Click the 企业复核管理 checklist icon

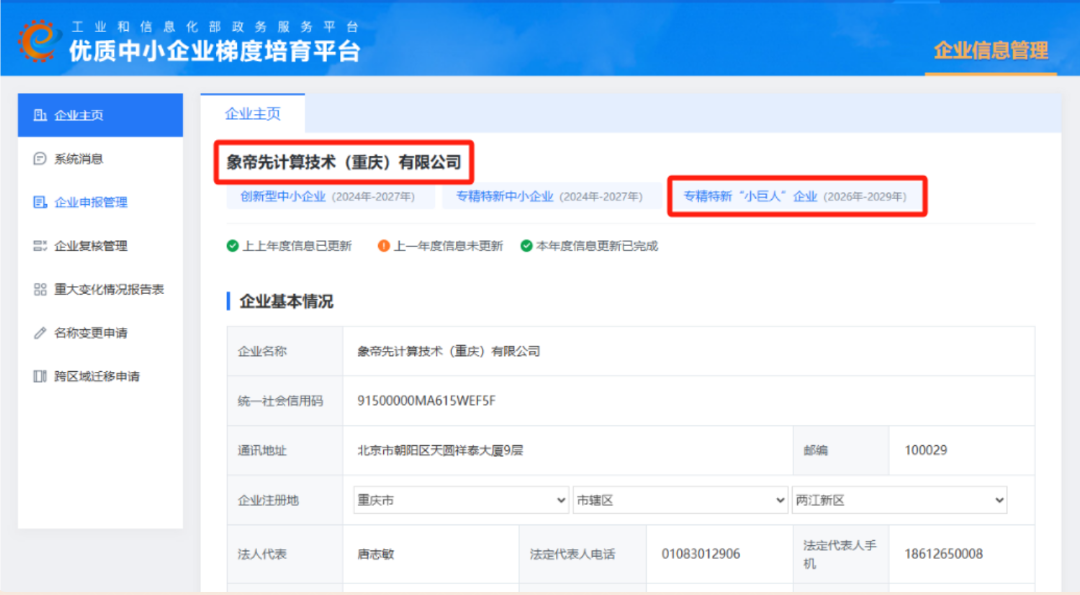pyautogui.click(x=40, y=246)
